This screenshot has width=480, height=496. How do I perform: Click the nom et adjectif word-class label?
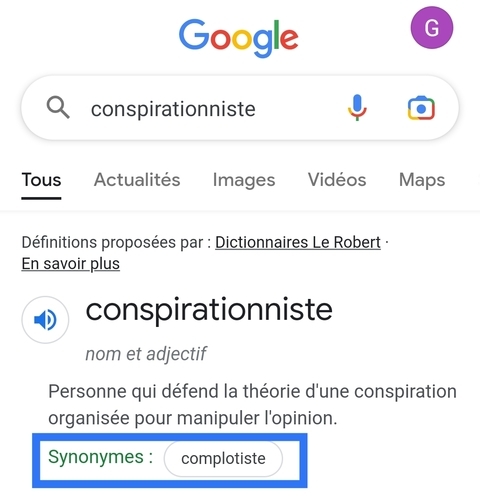coord(146,354)
